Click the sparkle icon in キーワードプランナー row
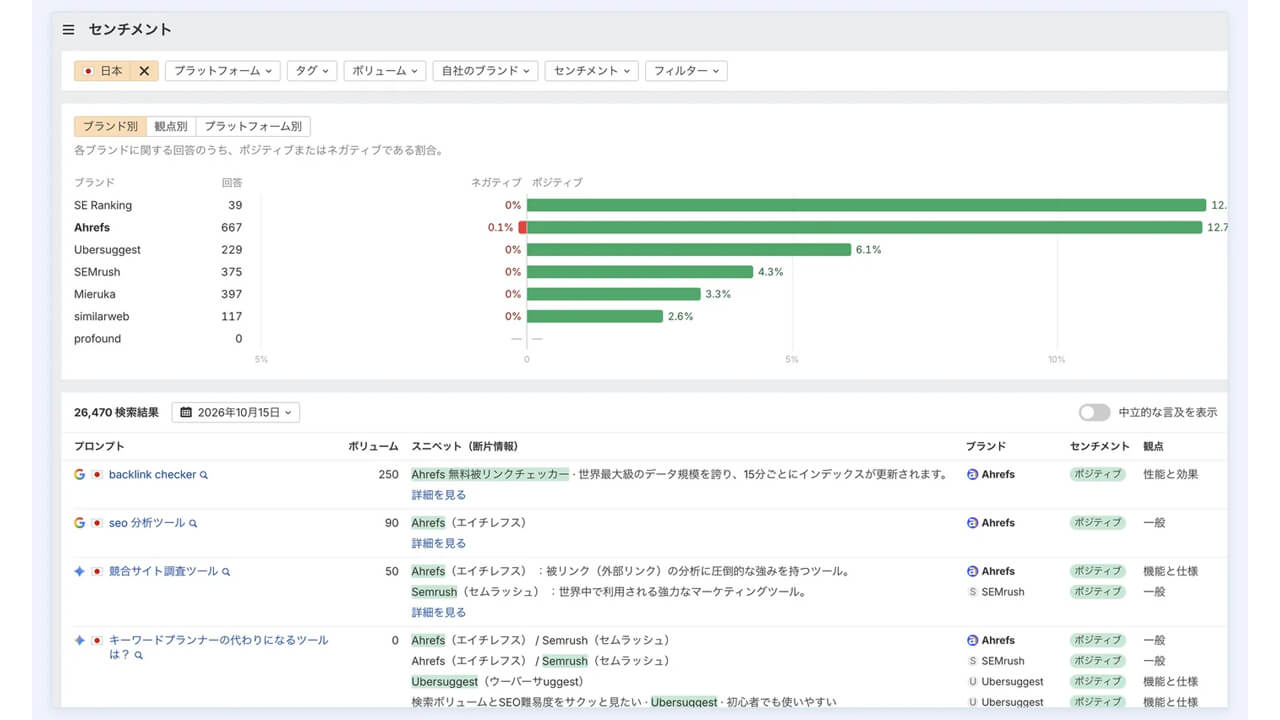The height and width of the screenshot is (720, 1280). (80, 640)
